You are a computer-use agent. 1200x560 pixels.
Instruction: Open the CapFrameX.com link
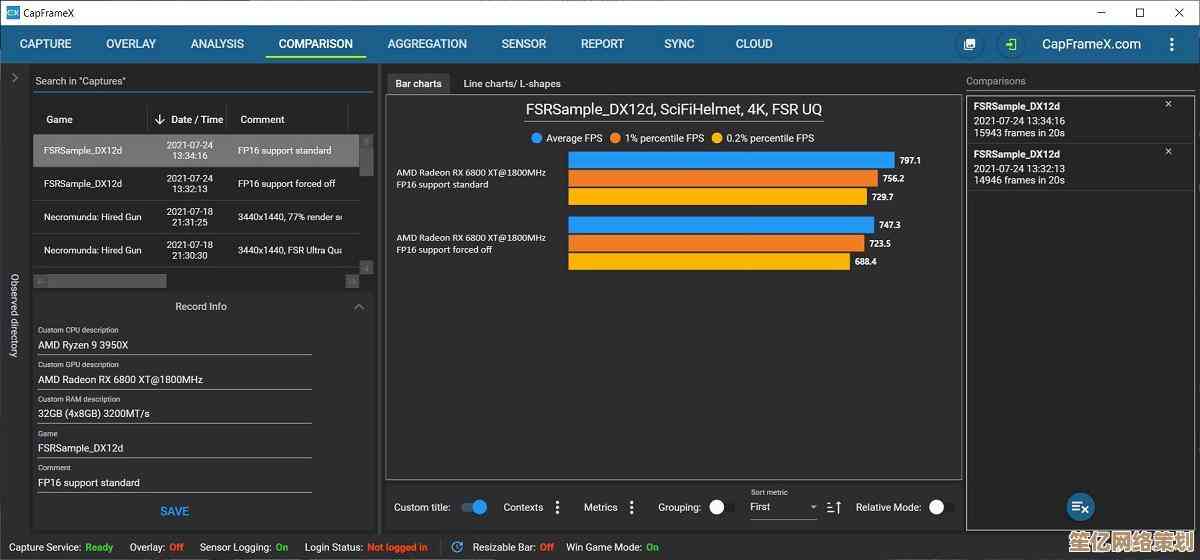pos(1091,44)
